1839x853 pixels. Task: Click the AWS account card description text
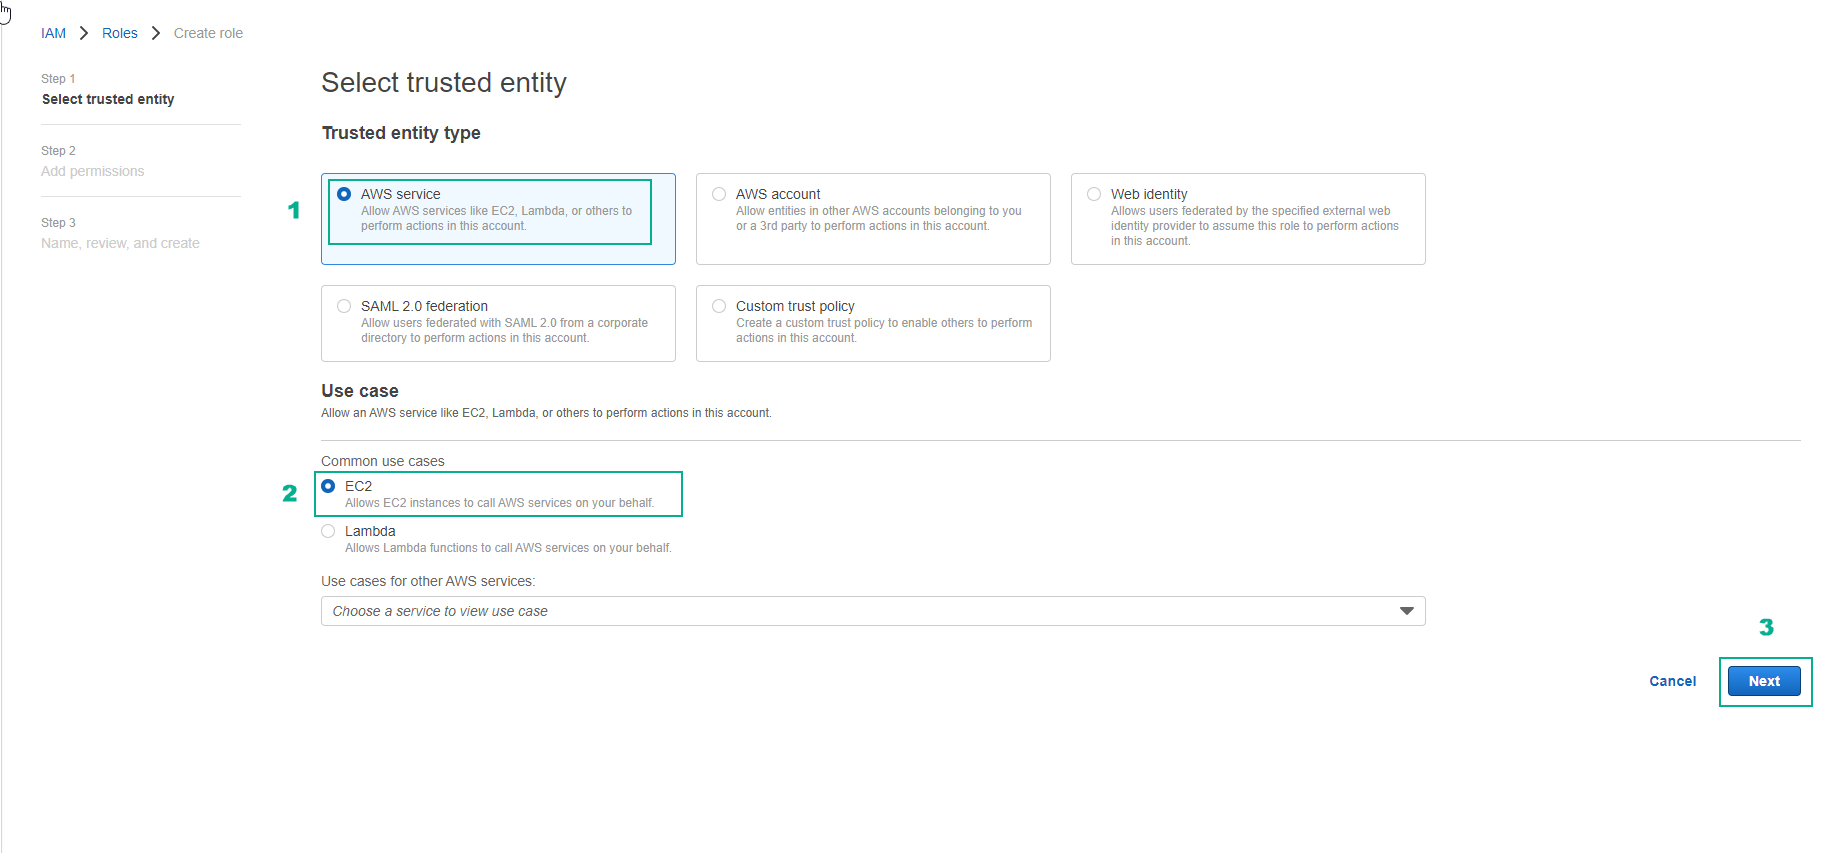tap(879, 218)
